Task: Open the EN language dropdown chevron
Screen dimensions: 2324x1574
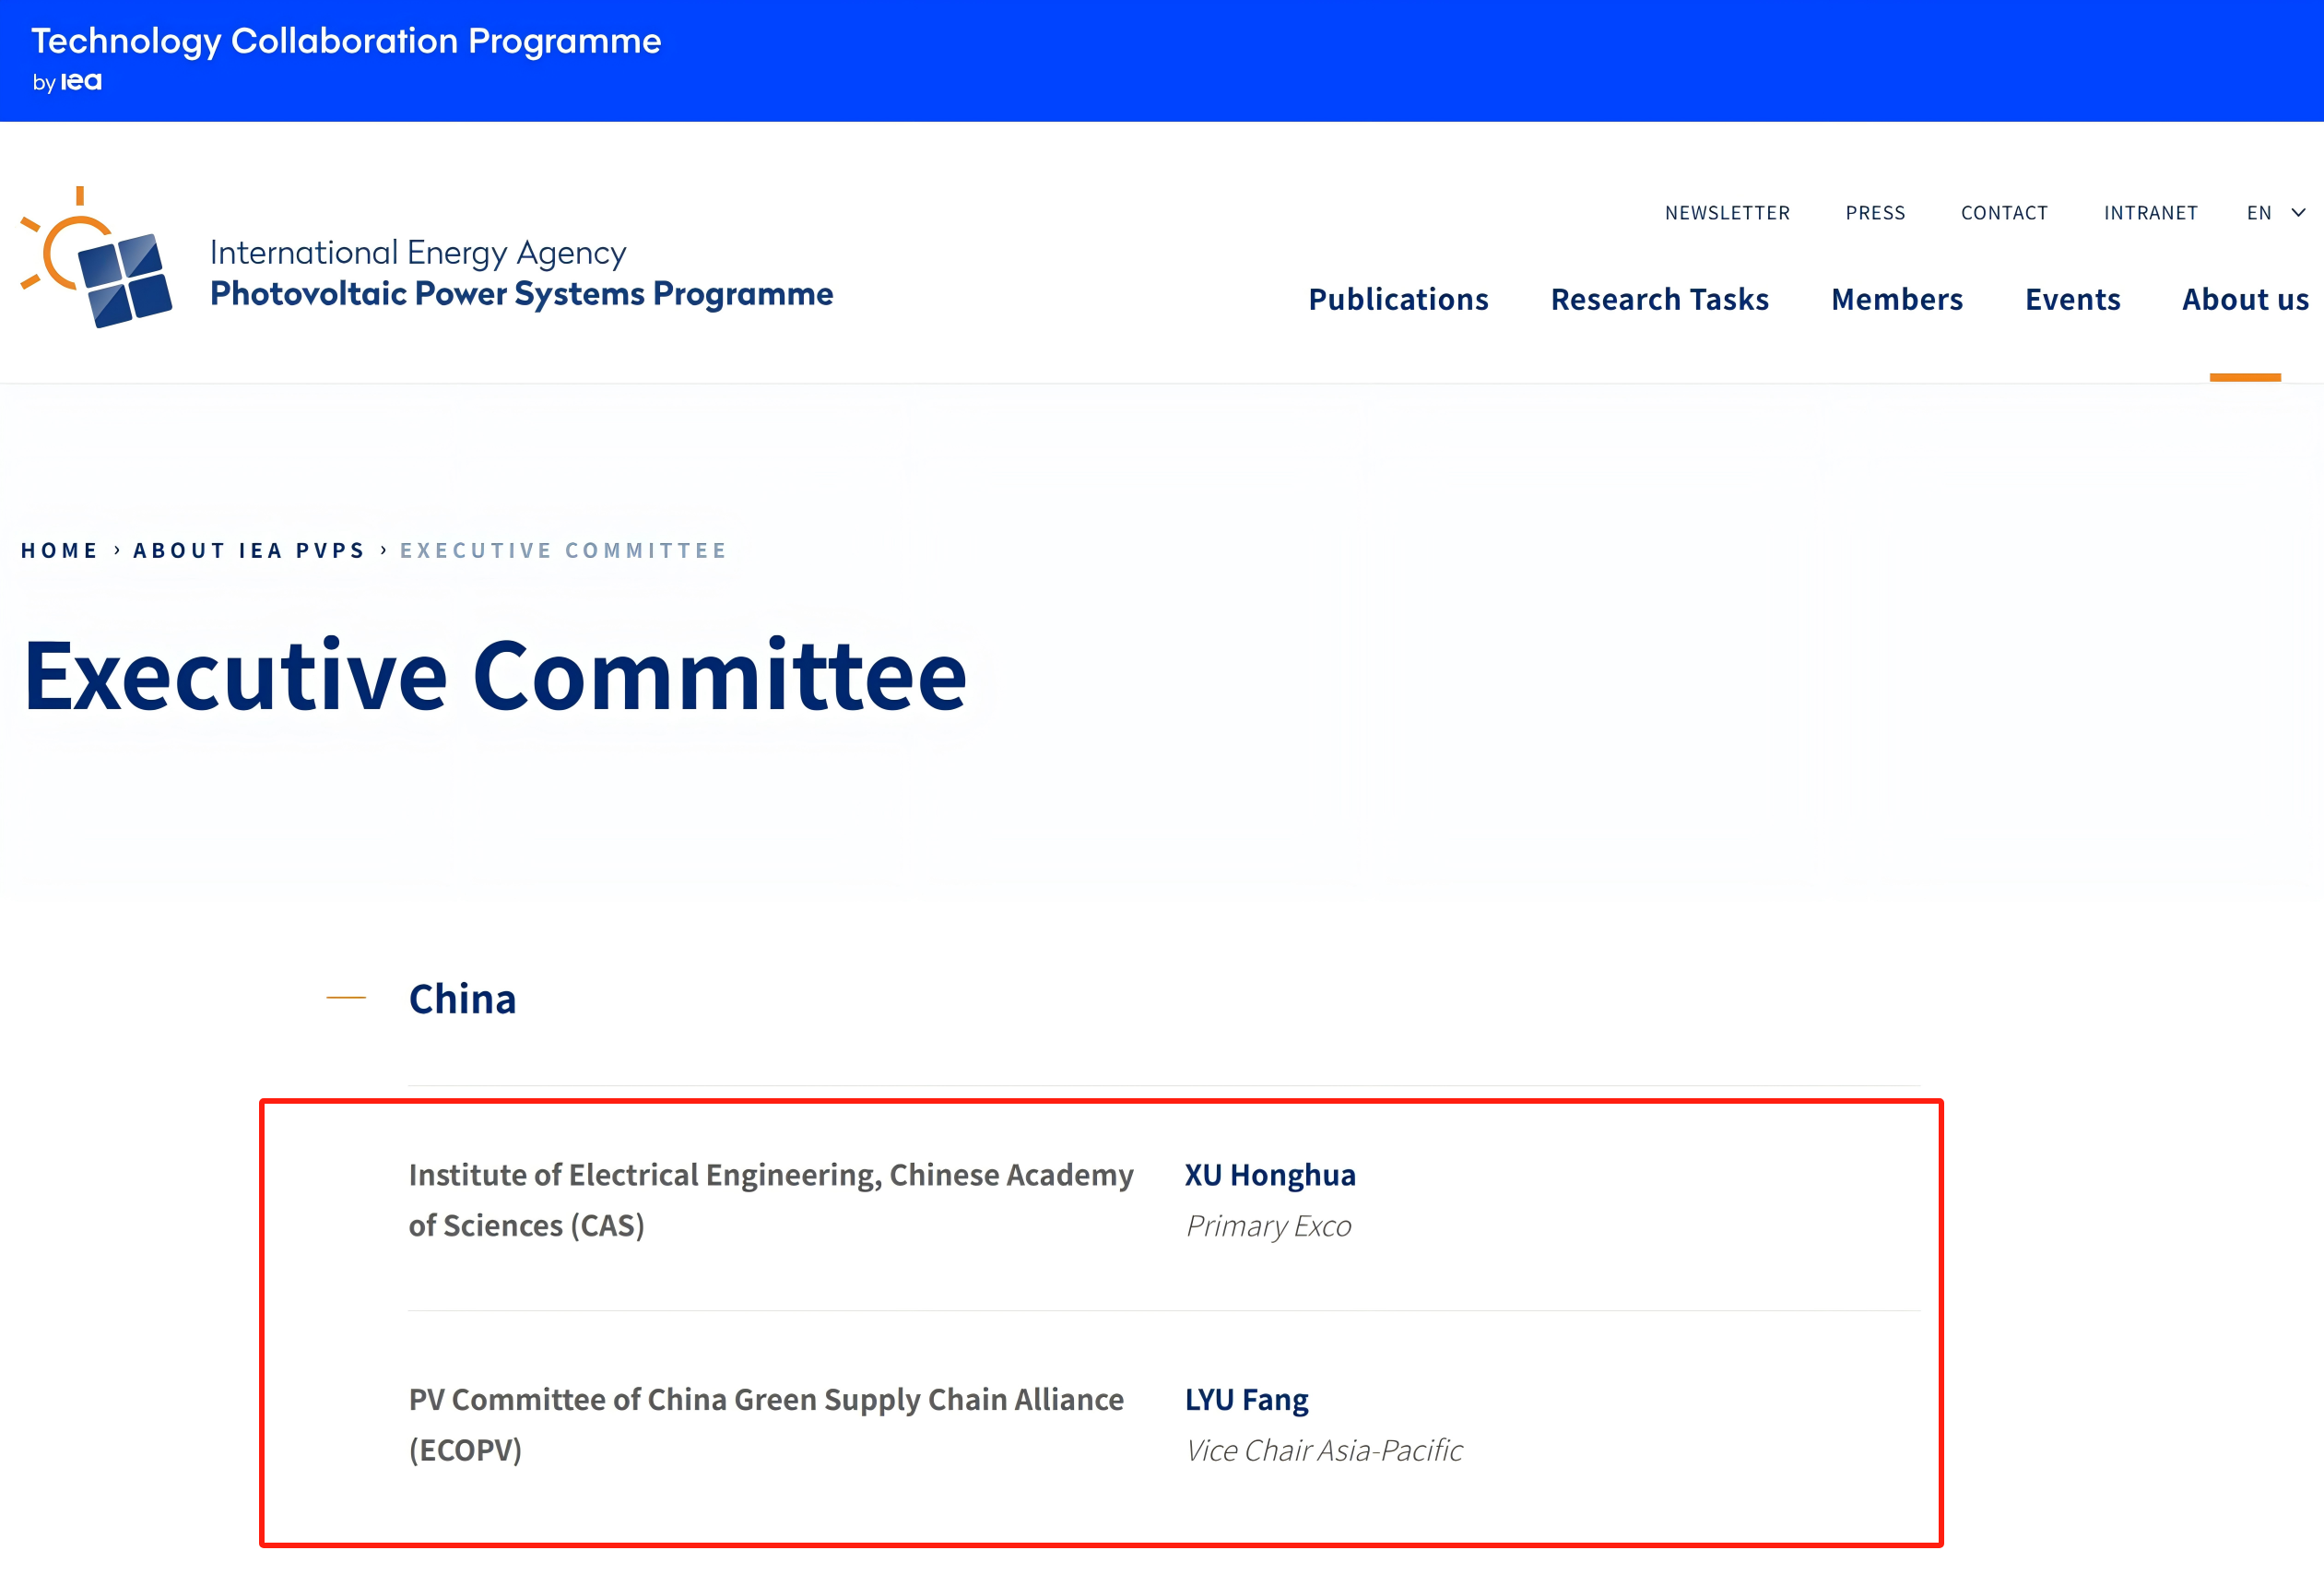Action: [2298, 213]
